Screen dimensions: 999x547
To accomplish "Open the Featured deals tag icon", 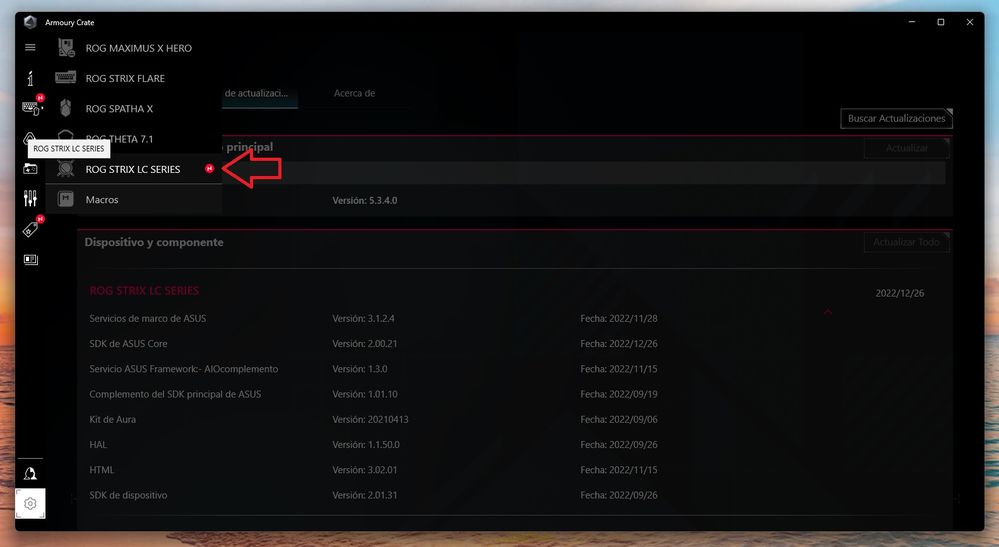I will point(30,229).
